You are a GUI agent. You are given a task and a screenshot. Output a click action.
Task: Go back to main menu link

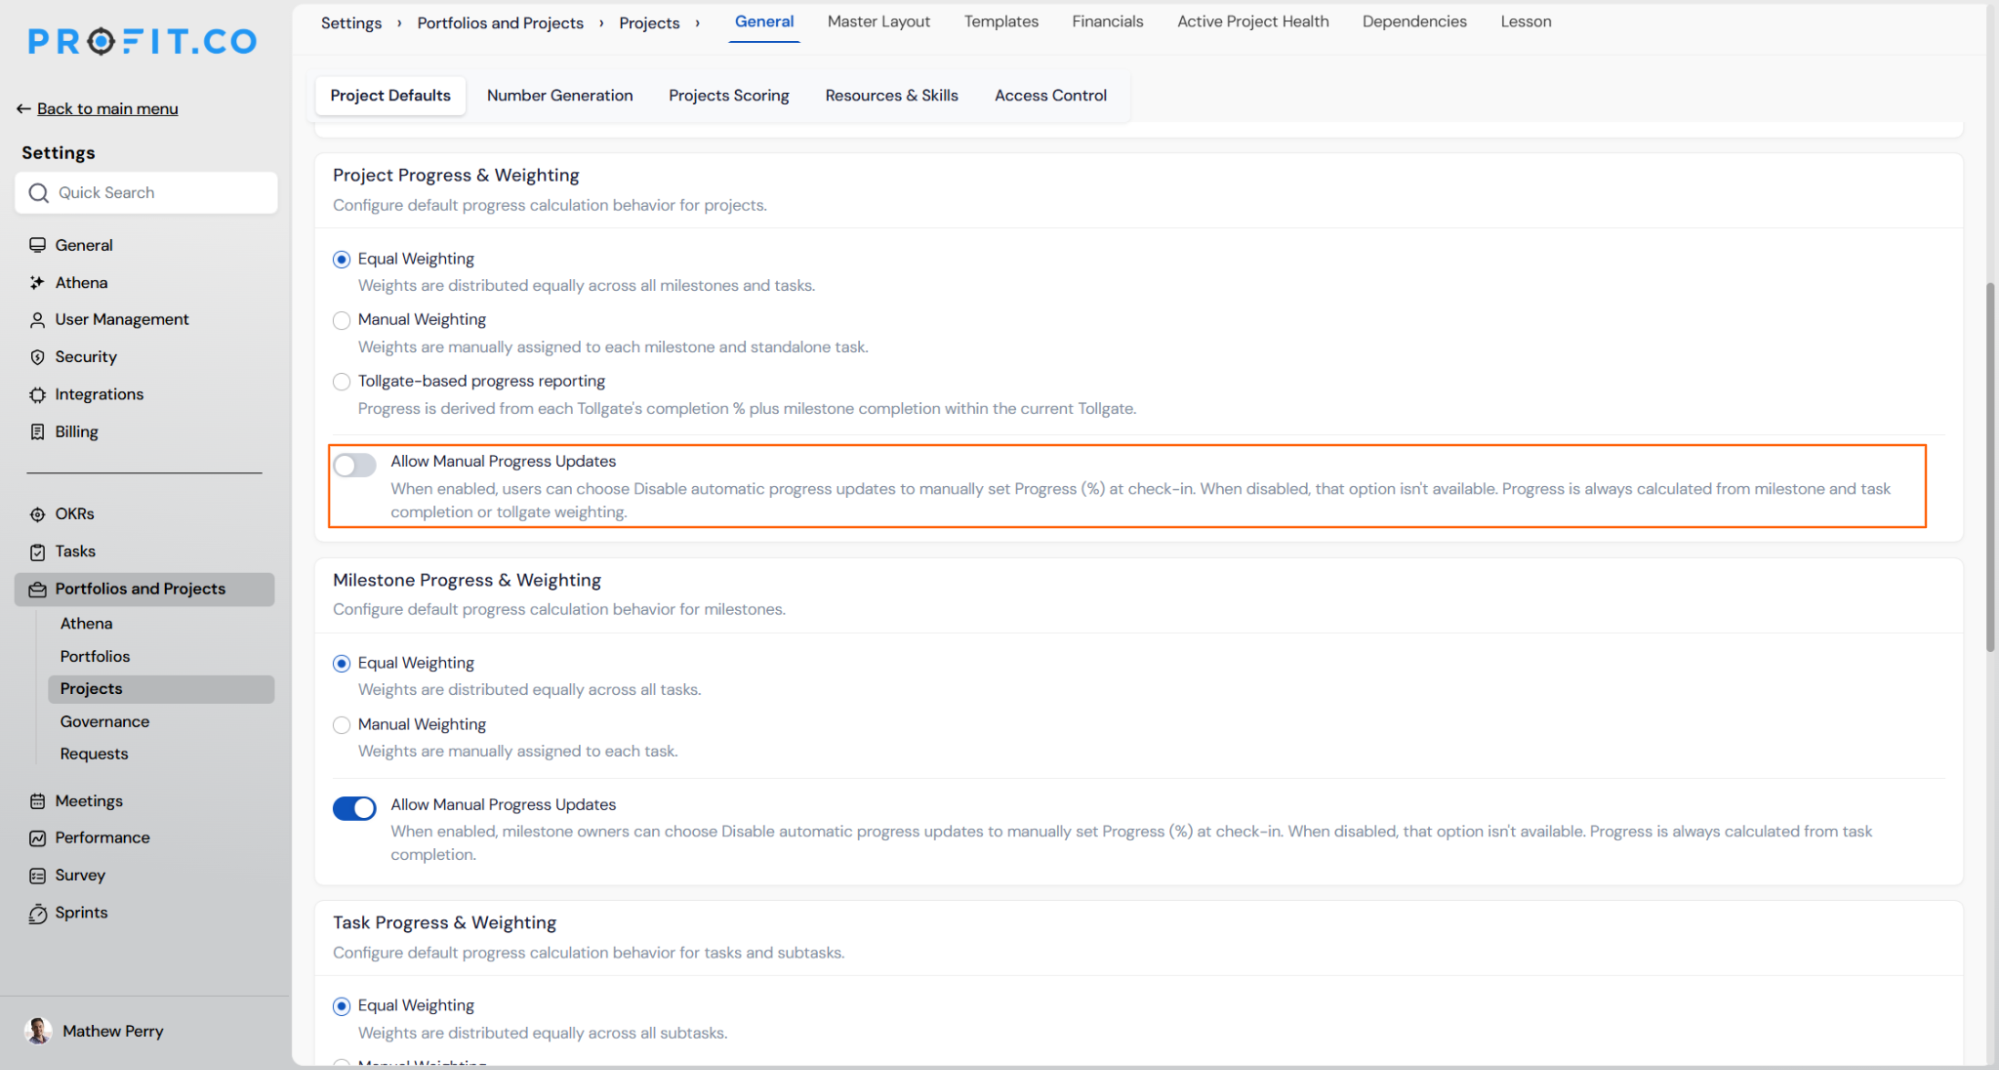point(107,108)
